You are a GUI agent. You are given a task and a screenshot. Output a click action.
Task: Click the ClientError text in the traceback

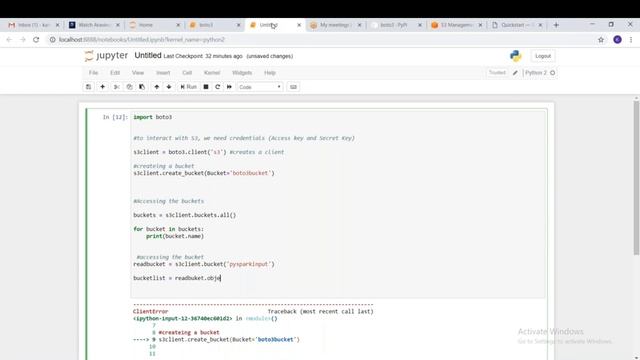coord(151,311)
